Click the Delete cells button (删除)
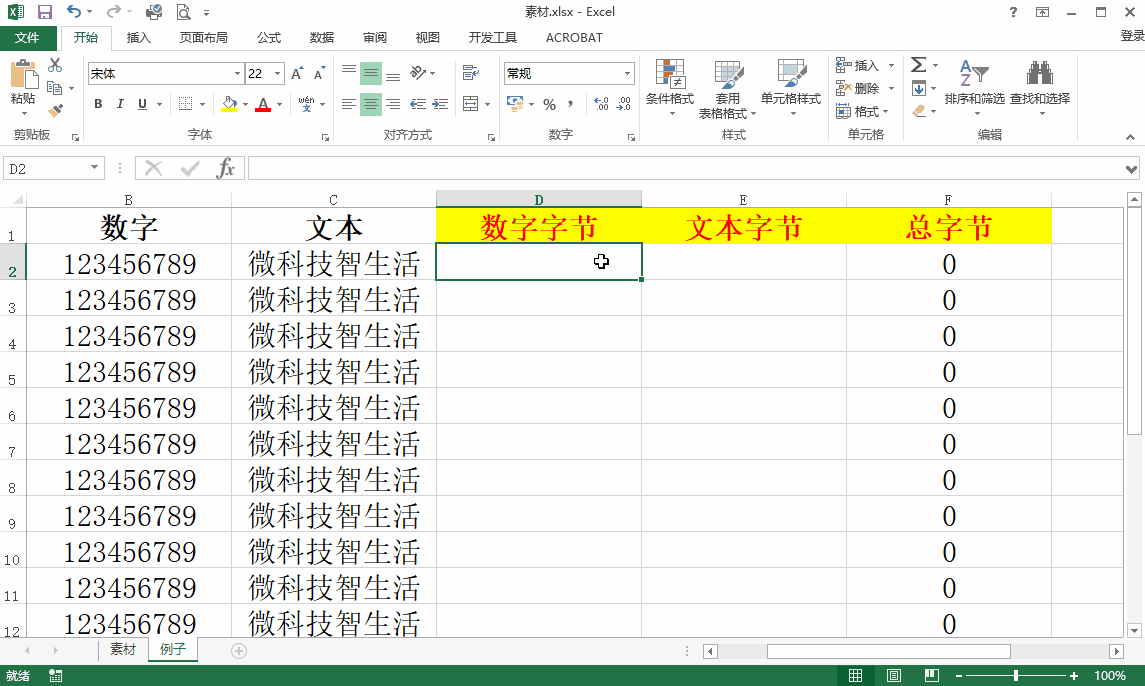This screenshot has width=1145, height=686. (857, 88)
